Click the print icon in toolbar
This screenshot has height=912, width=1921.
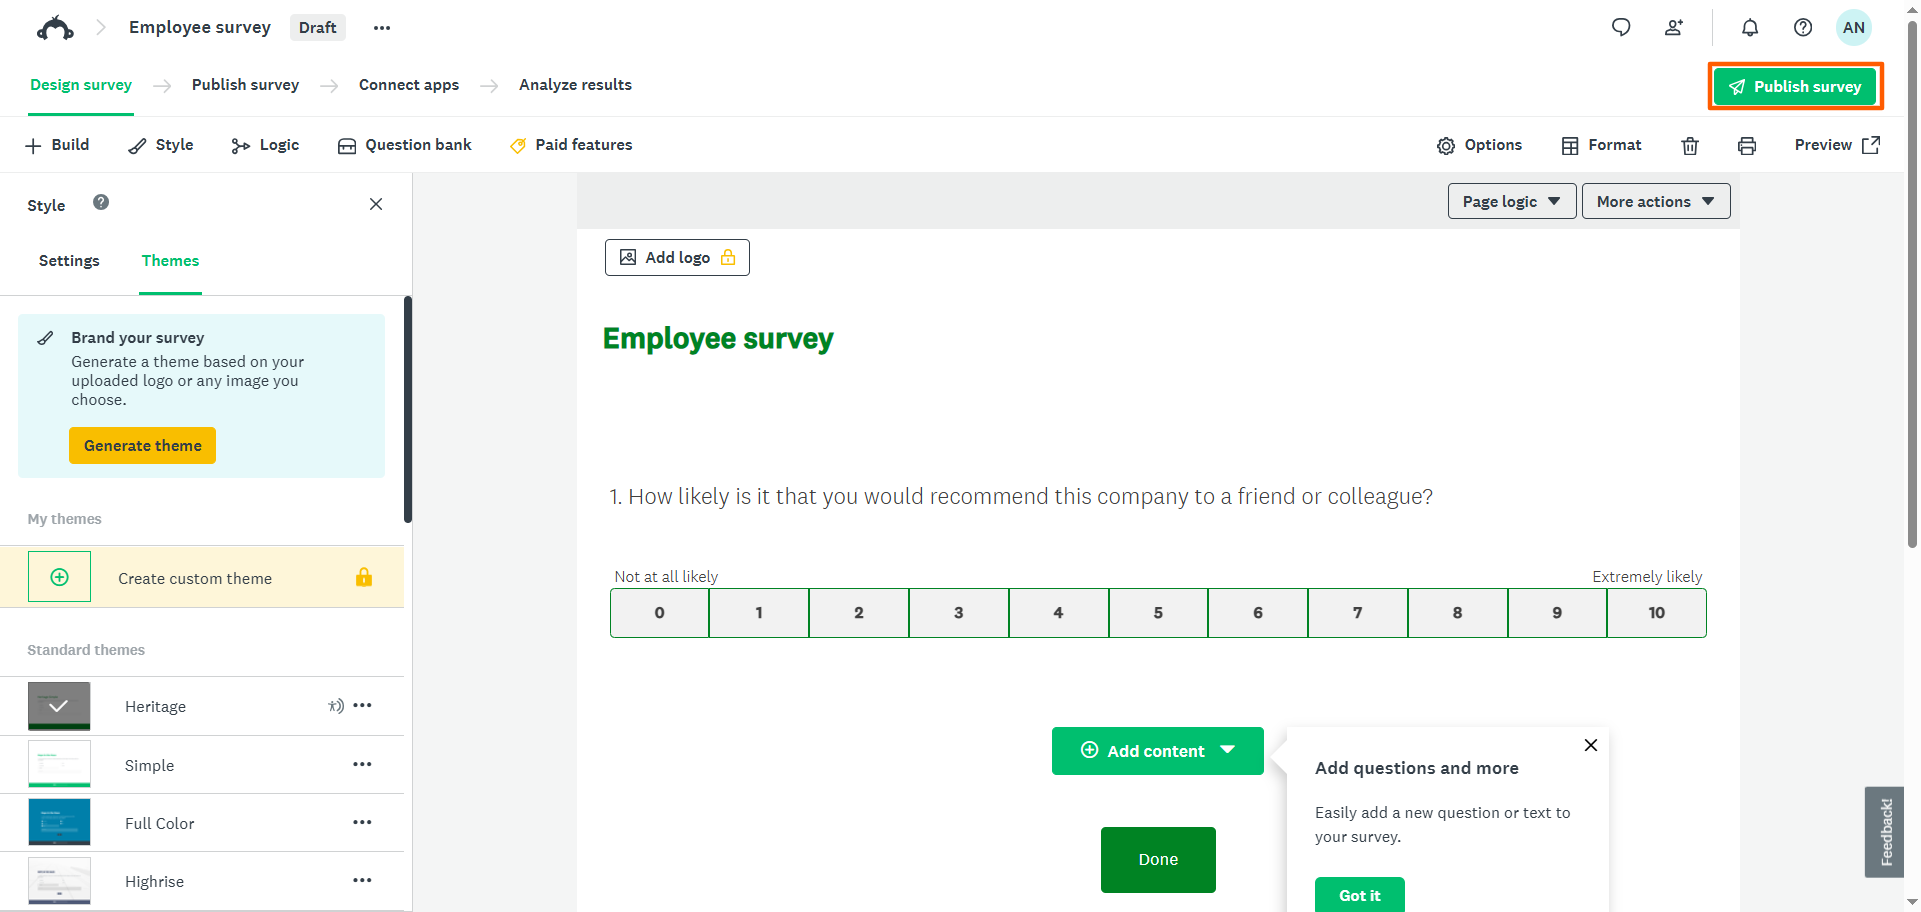coord(1747,146)
